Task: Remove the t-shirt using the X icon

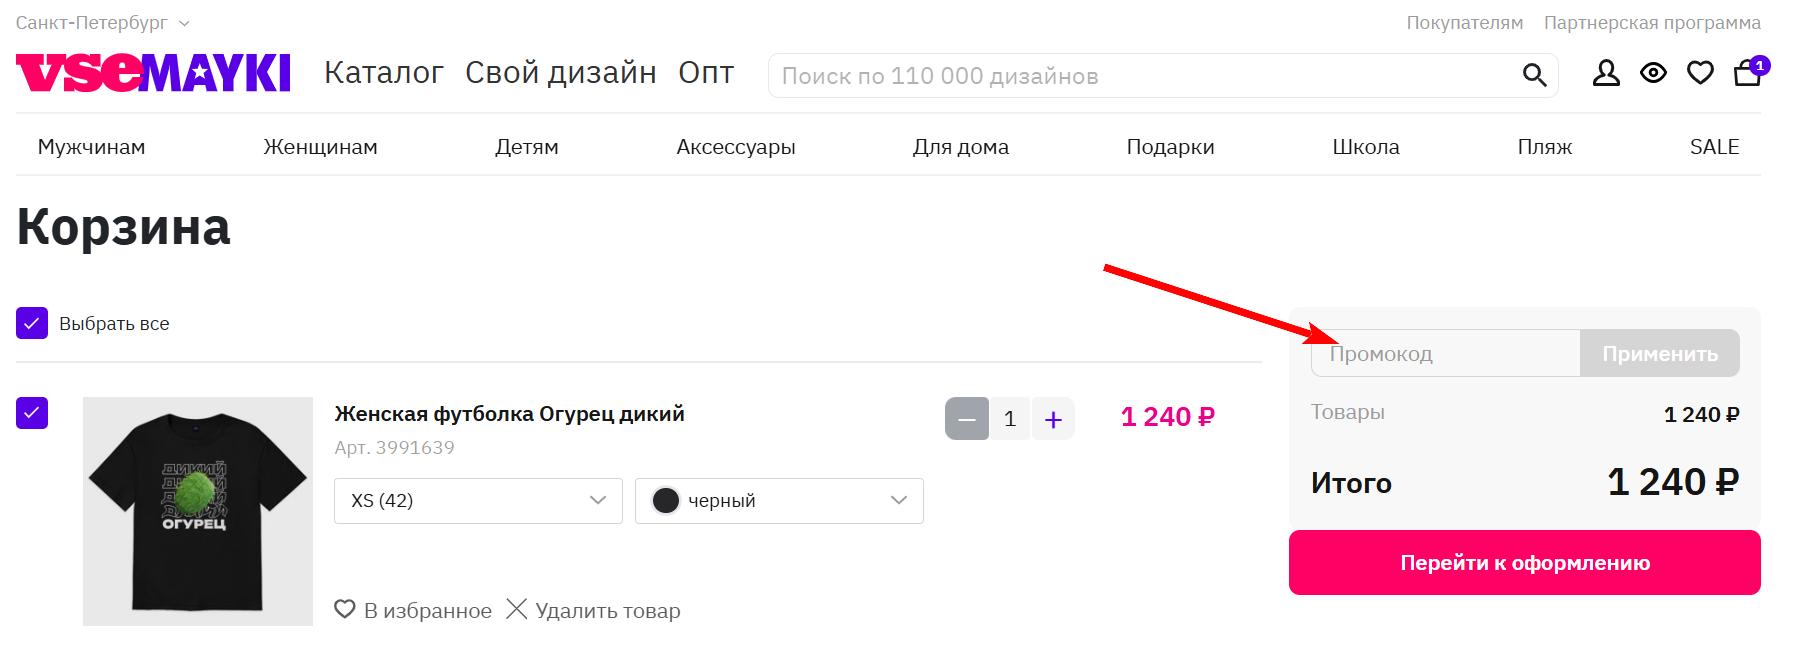Action: click(x=518, y=610)
